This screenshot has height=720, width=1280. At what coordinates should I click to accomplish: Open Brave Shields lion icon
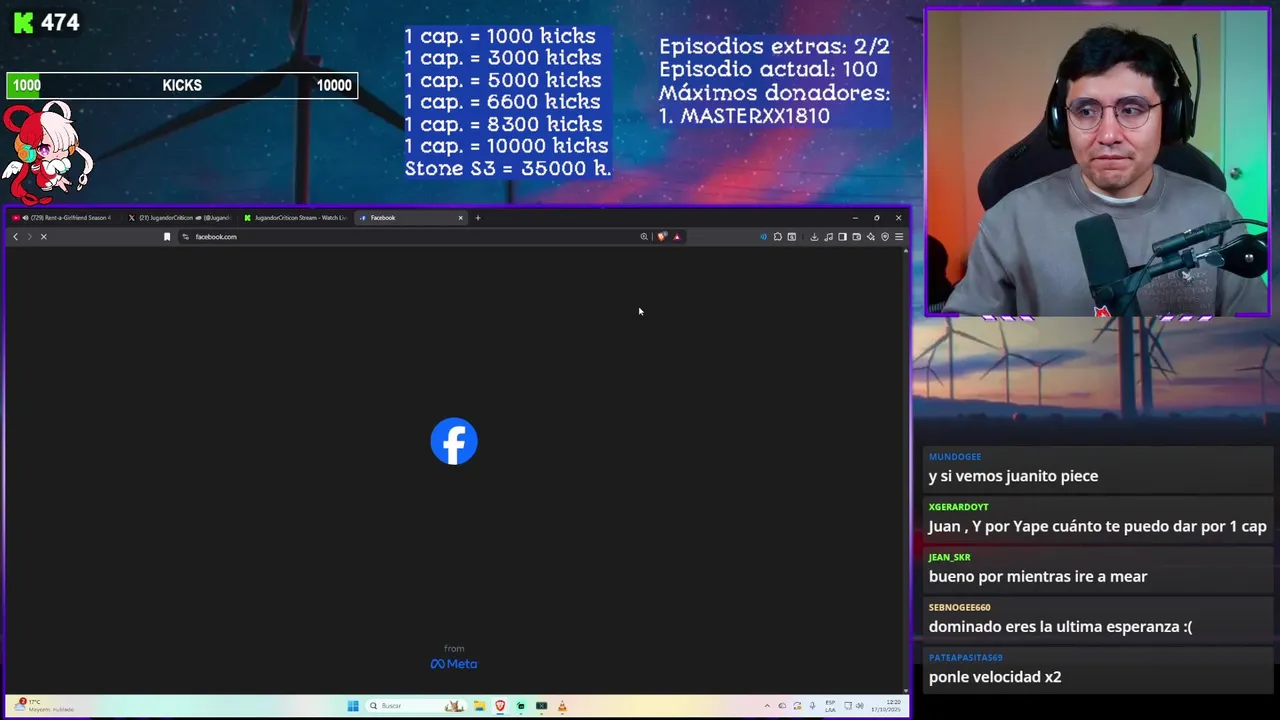pyautogui.click(x=661, y=237)
